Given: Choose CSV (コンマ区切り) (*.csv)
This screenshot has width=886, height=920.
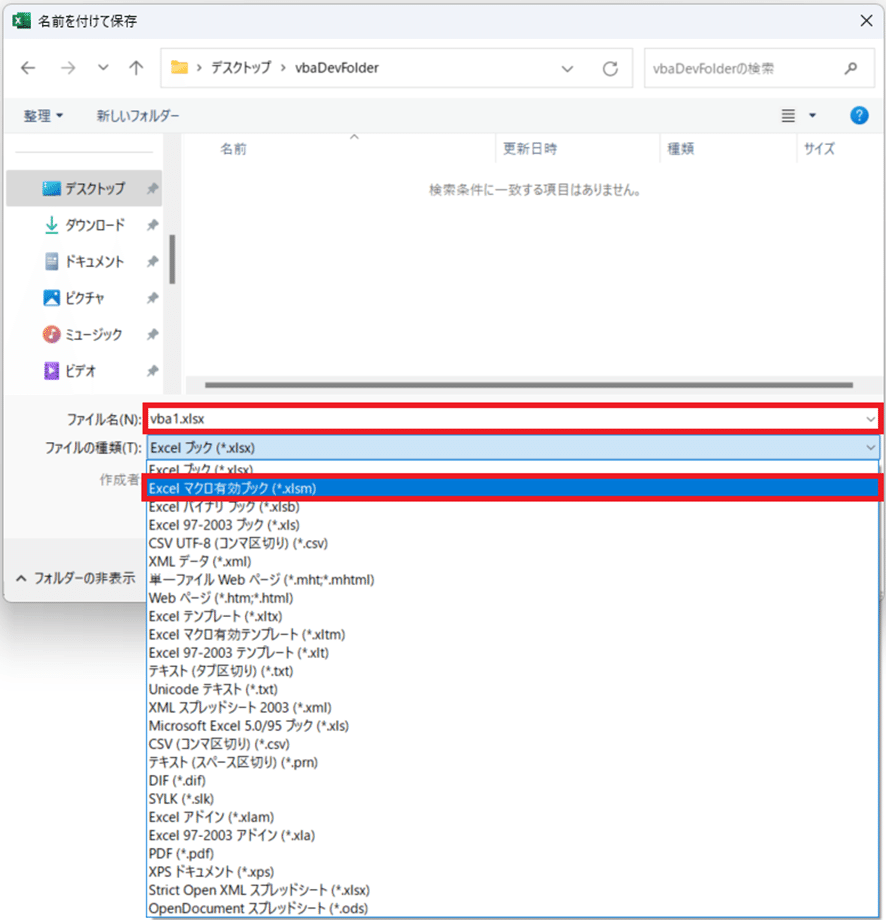Looking at the screenshot, I should tap(513, 744).
